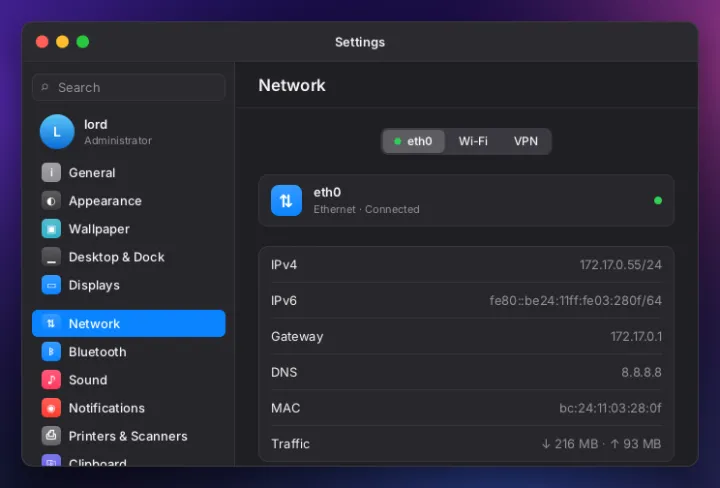Click the Traffic value 216 MB / 93 MB
This screenshot has height=488, width=720.
click(x=602, y=444)
